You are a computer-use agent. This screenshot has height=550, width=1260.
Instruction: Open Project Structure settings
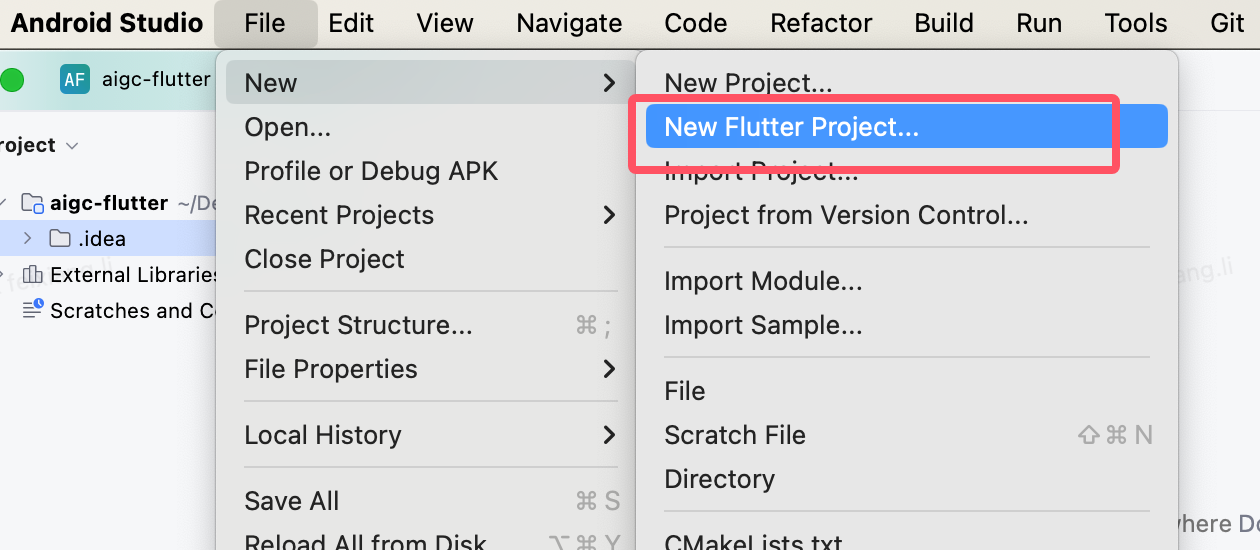pos(431,325)
